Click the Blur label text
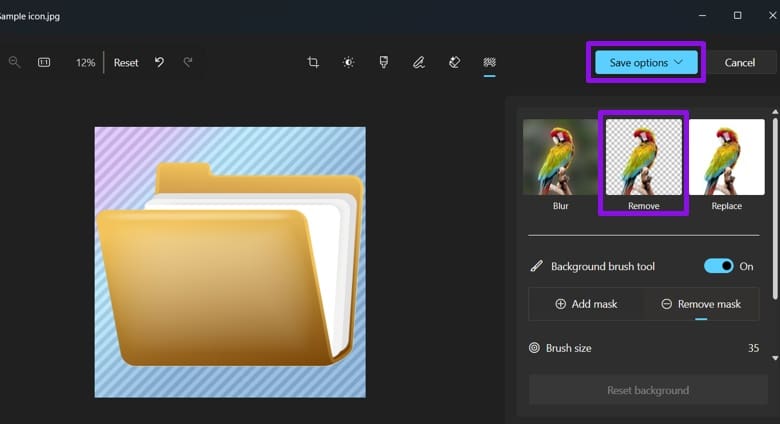Image resolution: width=780 pixels, height=424 pixels. [561, 206]
